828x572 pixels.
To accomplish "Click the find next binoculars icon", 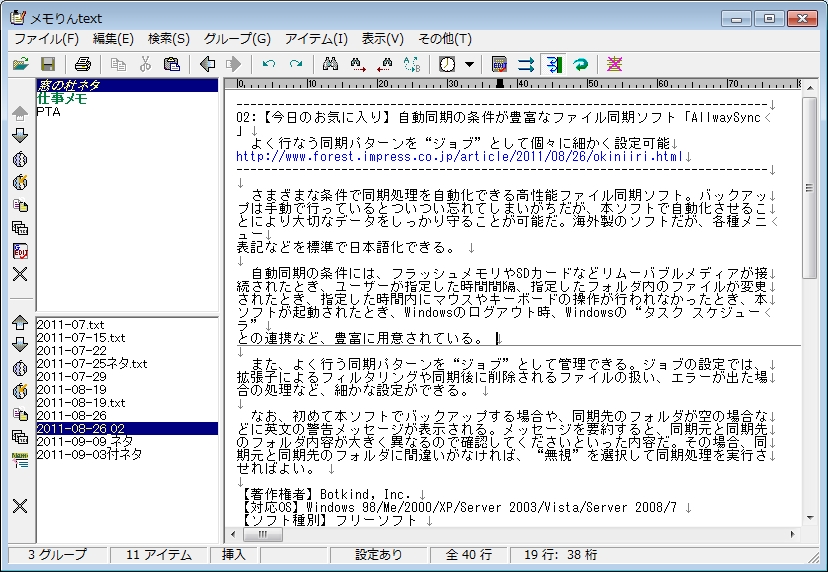I will click(x=358, y=64).
